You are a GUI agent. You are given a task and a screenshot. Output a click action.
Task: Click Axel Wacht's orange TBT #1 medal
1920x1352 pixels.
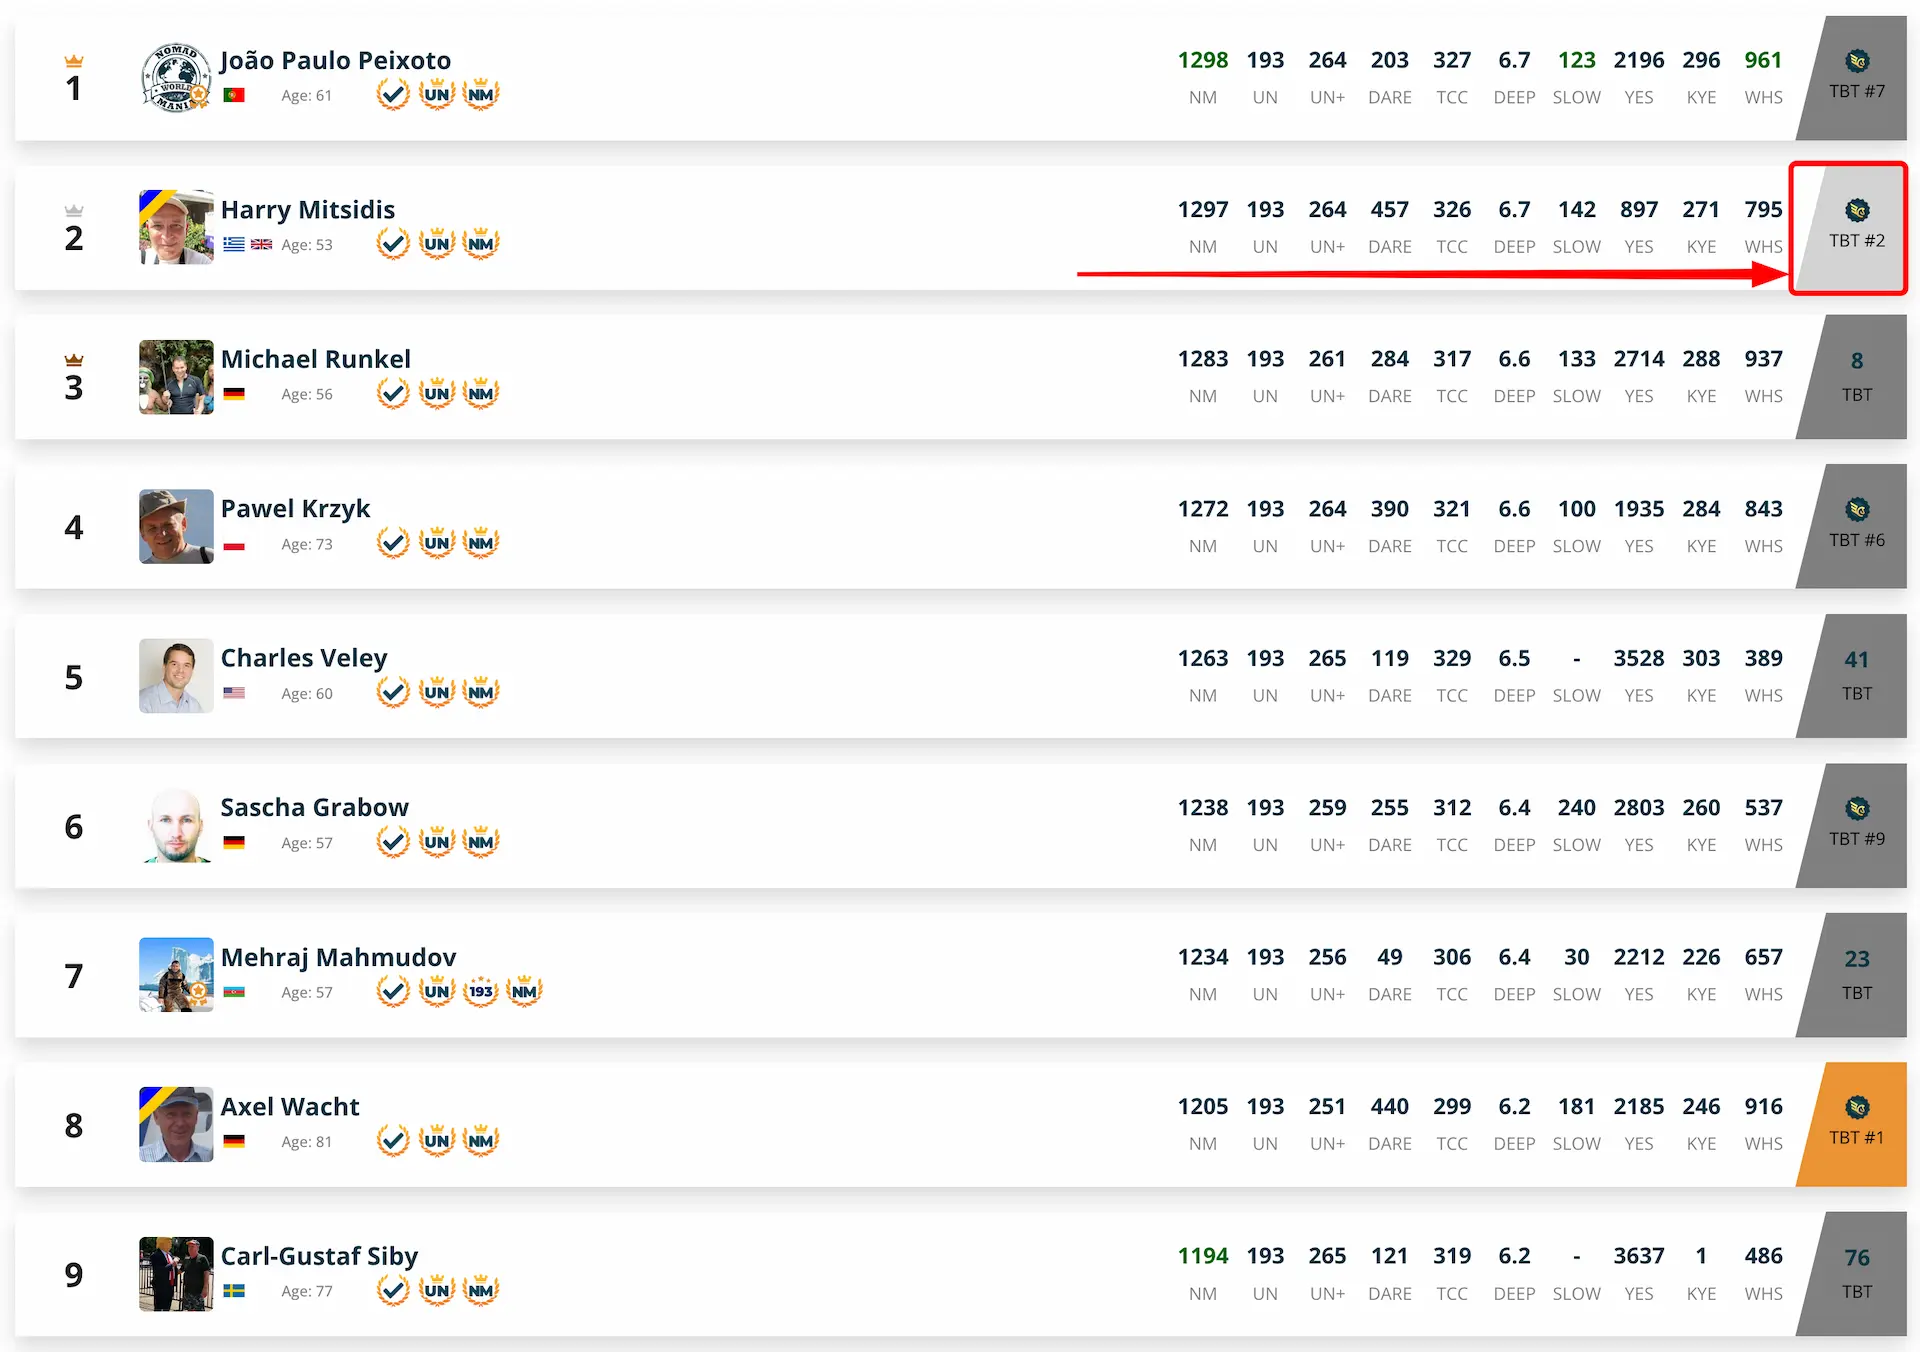[x=1857, y=1108]
